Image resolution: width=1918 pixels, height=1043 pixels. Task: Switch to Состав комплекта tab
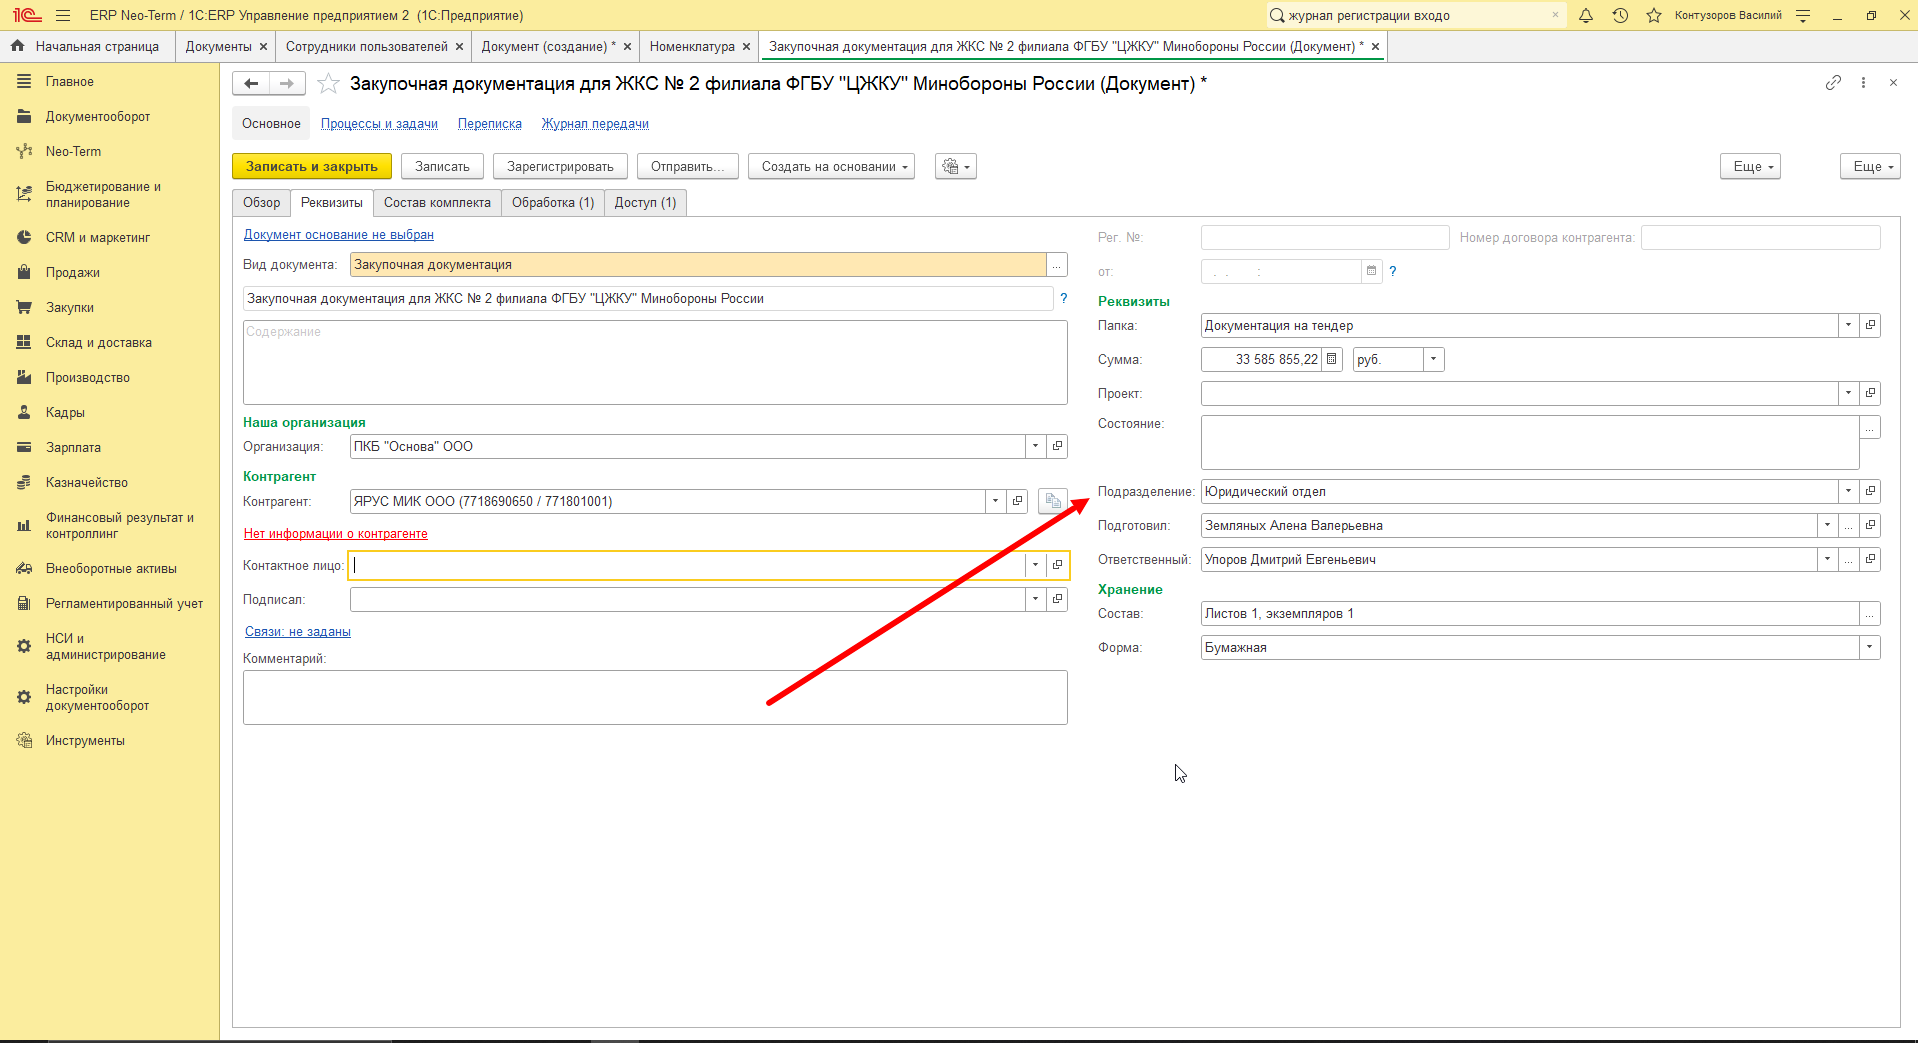click(437, 202)
